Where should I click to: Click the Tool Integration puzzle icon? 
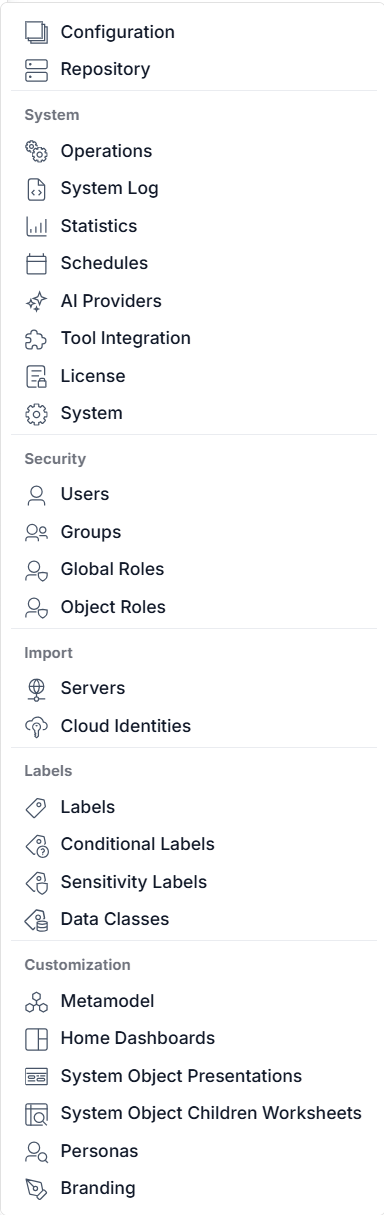(x=36, y=339)
